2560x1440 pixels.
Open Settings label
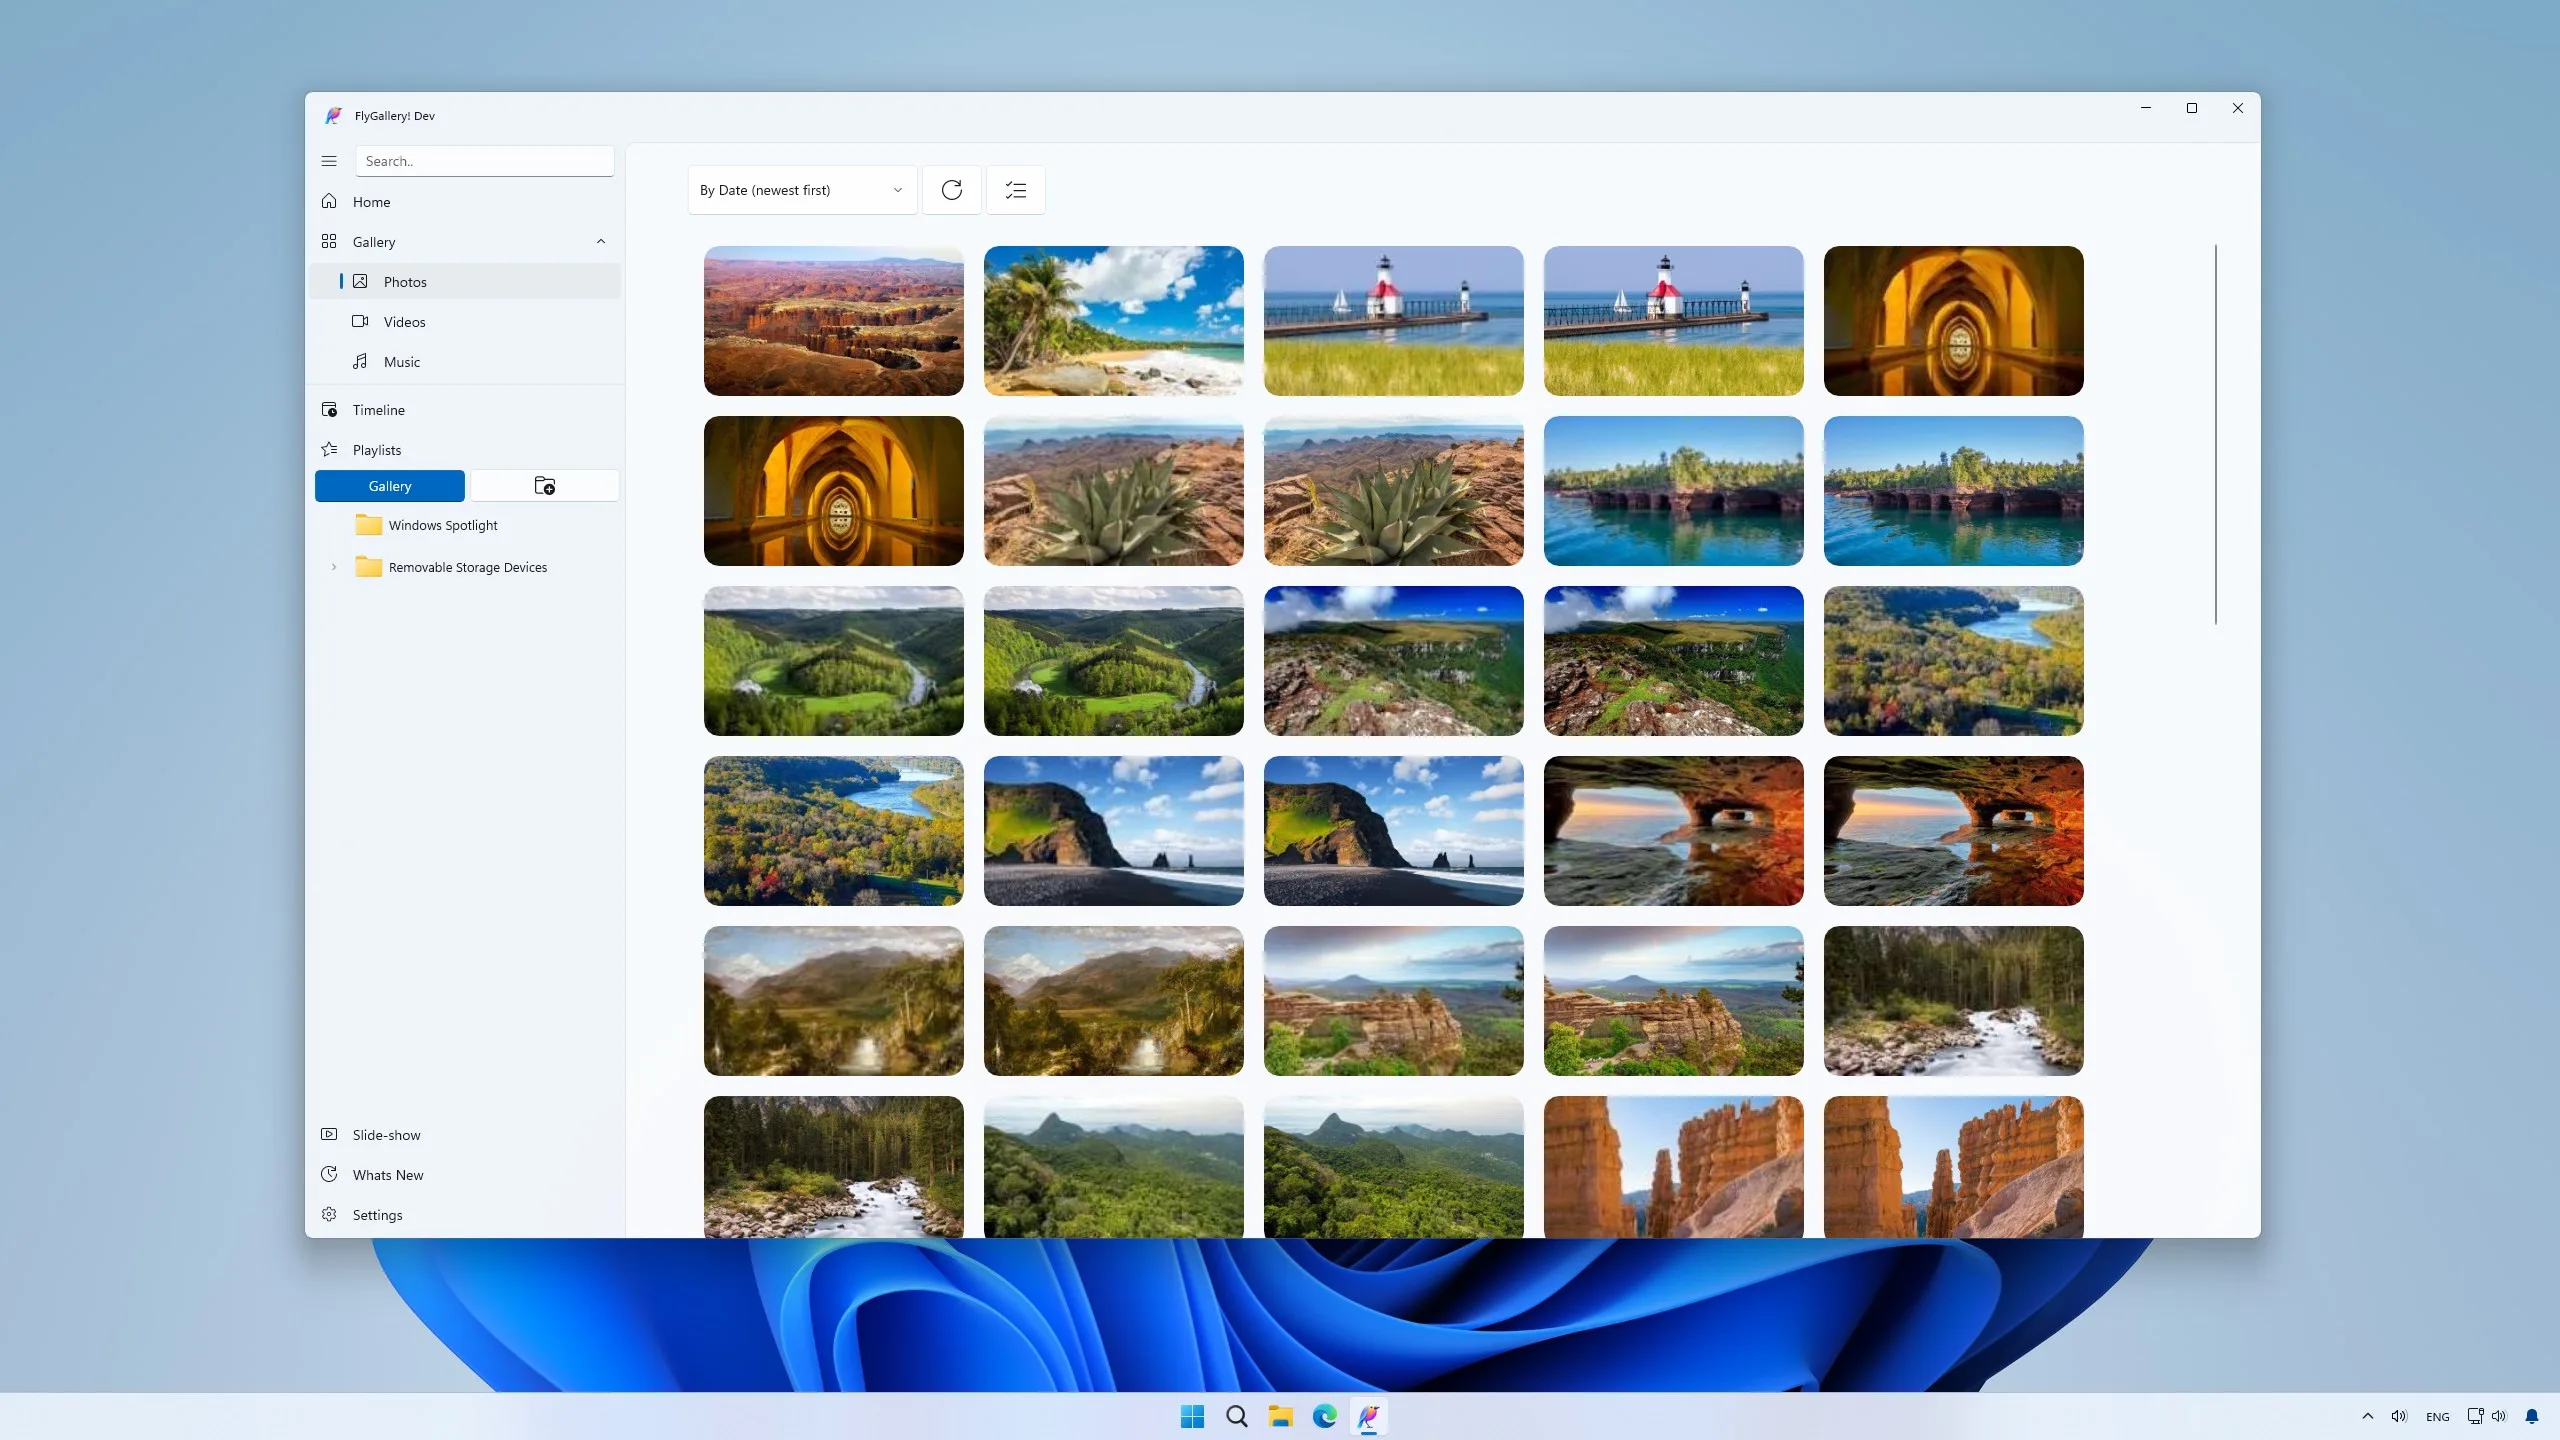pos(378,1215)
